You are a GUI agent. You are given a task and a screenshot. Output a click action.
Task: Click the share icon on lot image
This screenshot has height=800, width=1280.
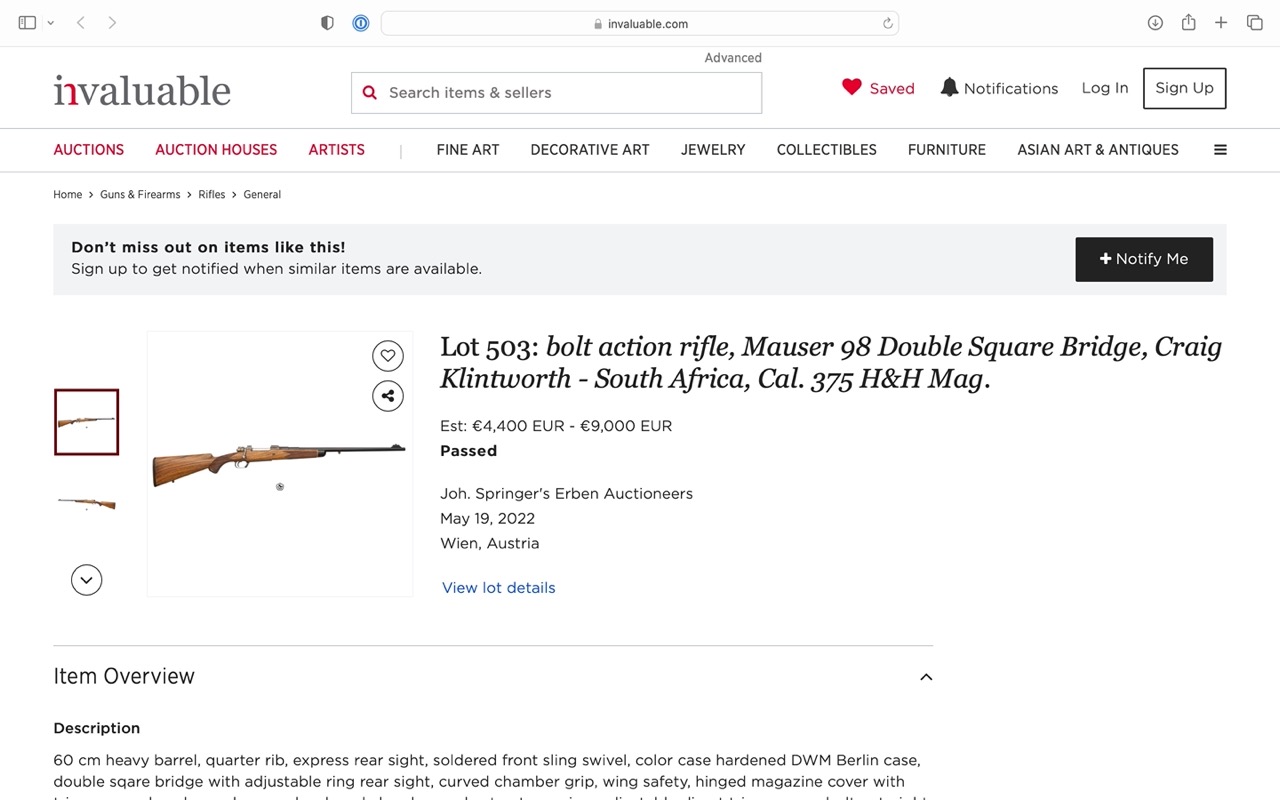pyautogui.click(x=388, y=396)
